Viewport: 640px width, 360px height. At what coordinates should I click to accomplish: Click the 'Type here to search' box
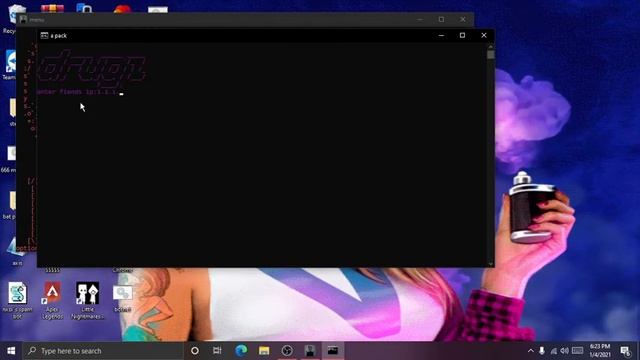(x=103, y=351)
